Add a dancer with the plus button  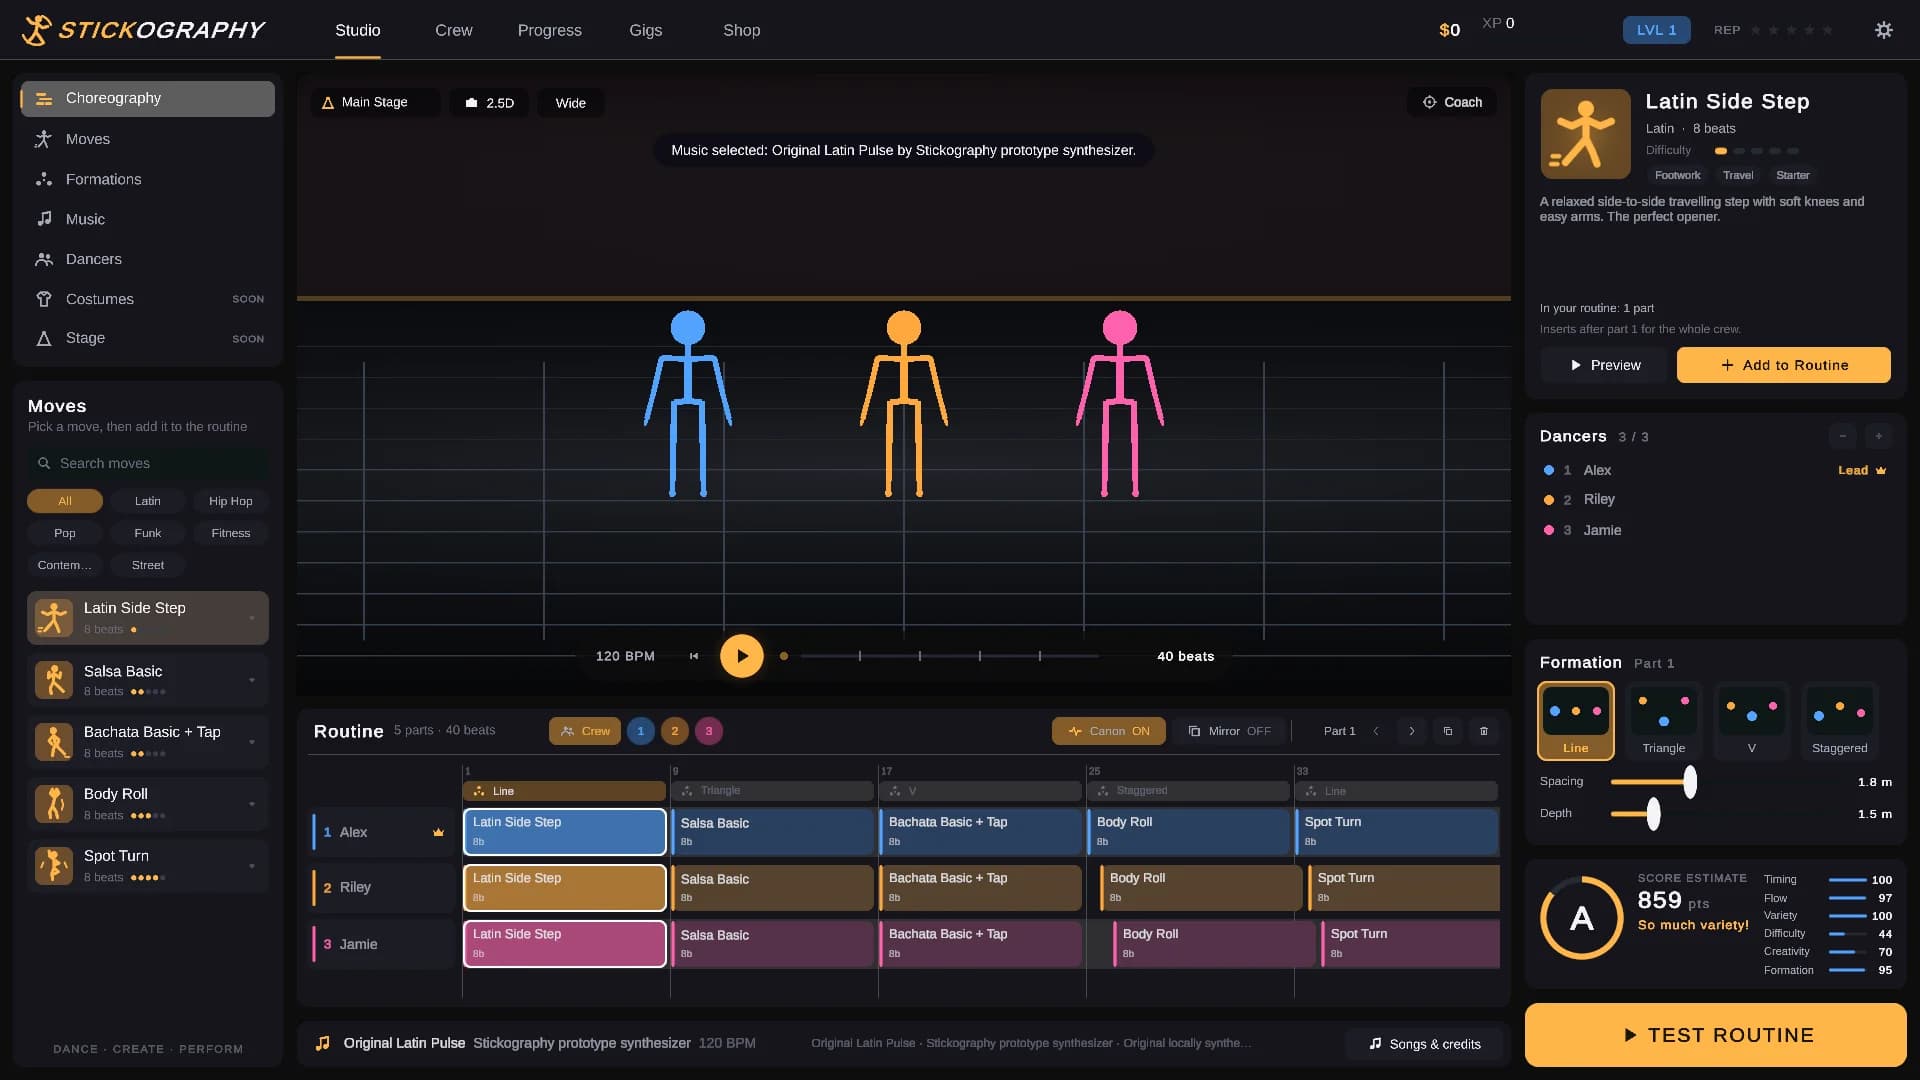click(1878, 436)
